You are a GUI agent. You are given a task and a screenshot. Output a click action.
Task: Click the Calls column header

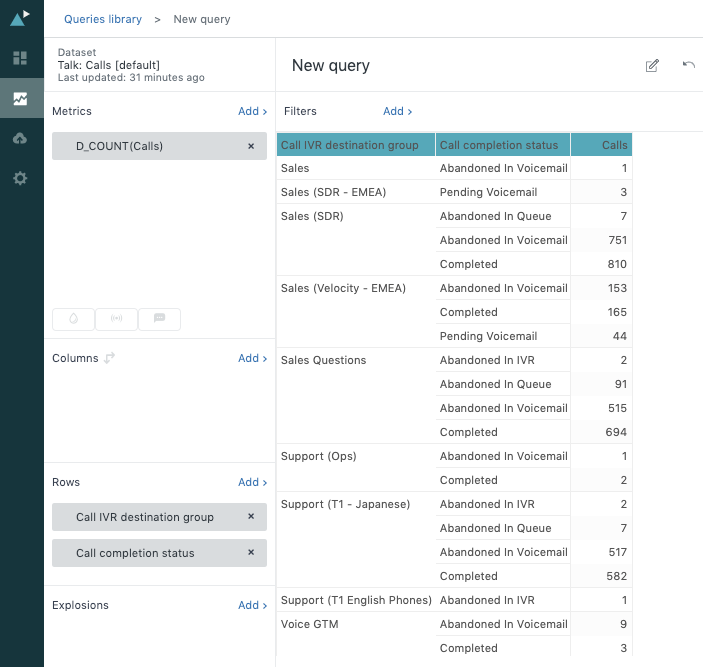[x=602, y=145]
